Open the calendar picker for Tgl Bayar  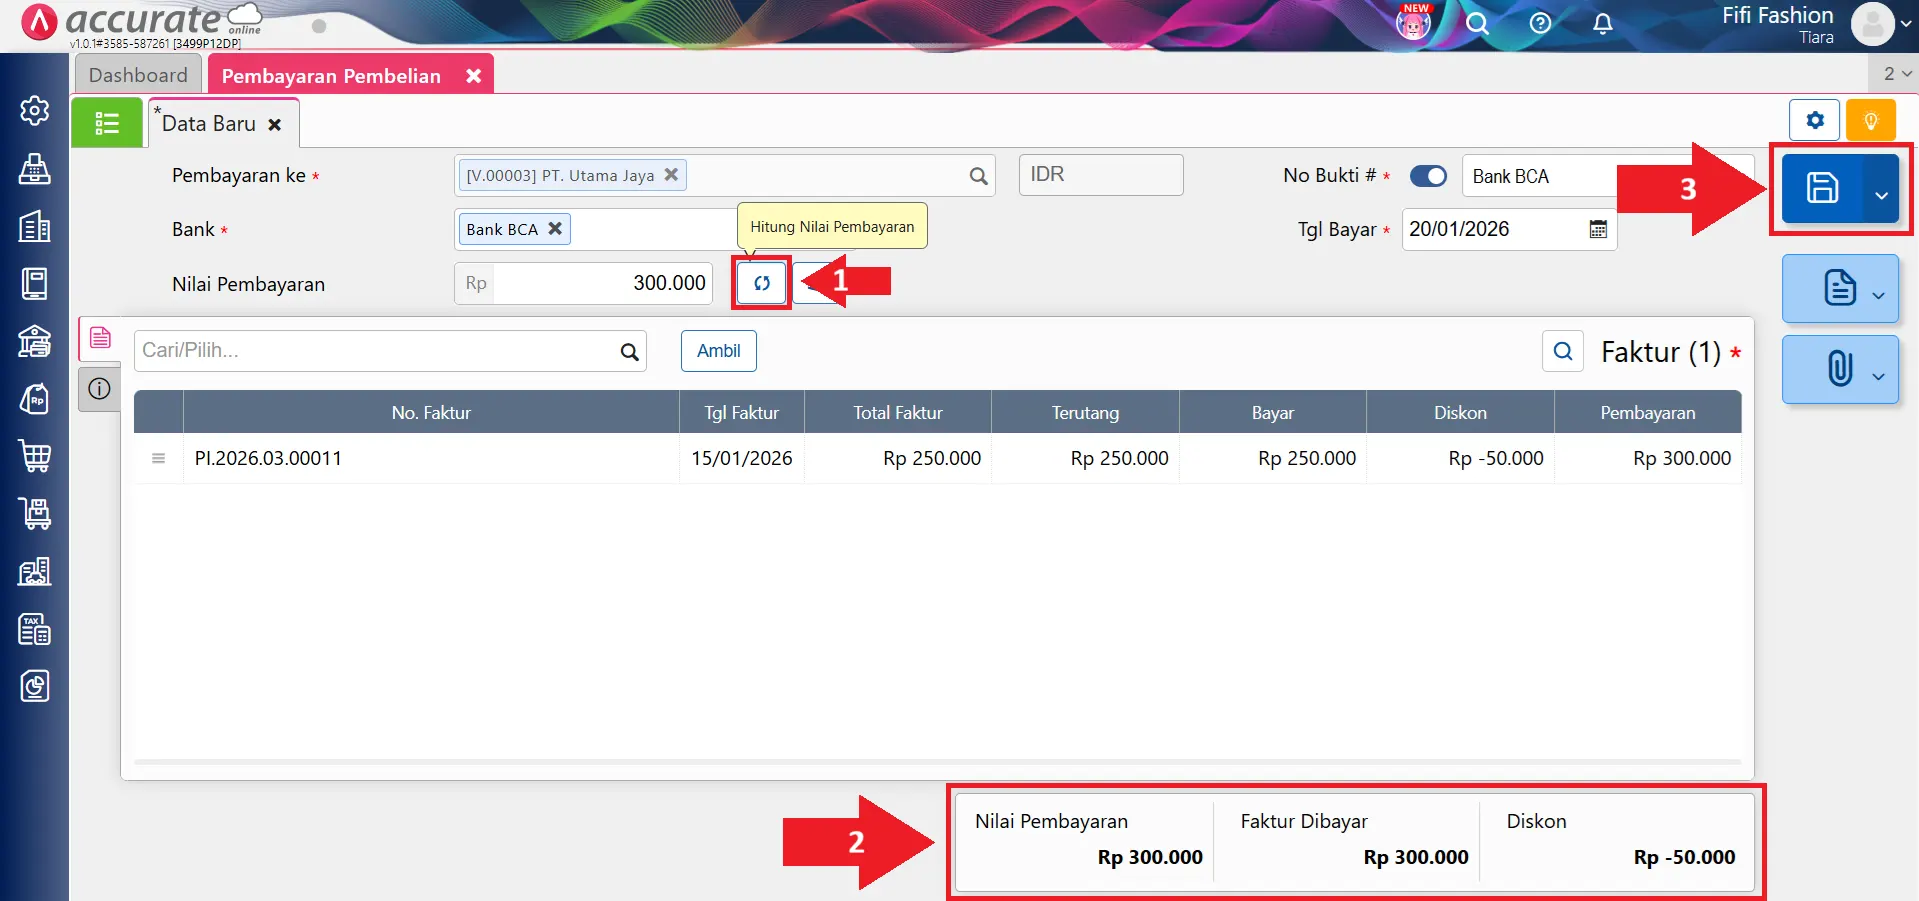[x=1598, y=229]
